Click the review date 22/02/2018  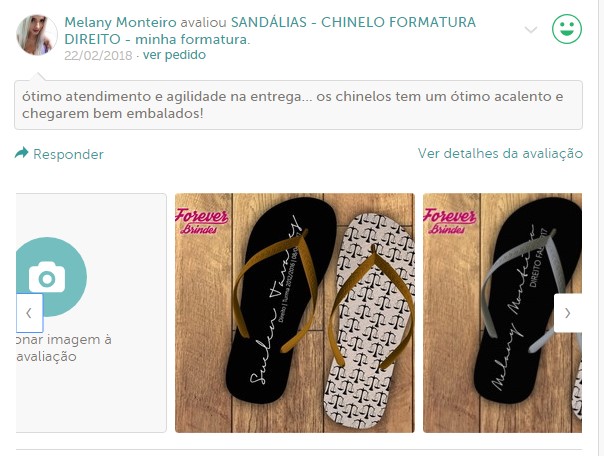pos(98,55)
